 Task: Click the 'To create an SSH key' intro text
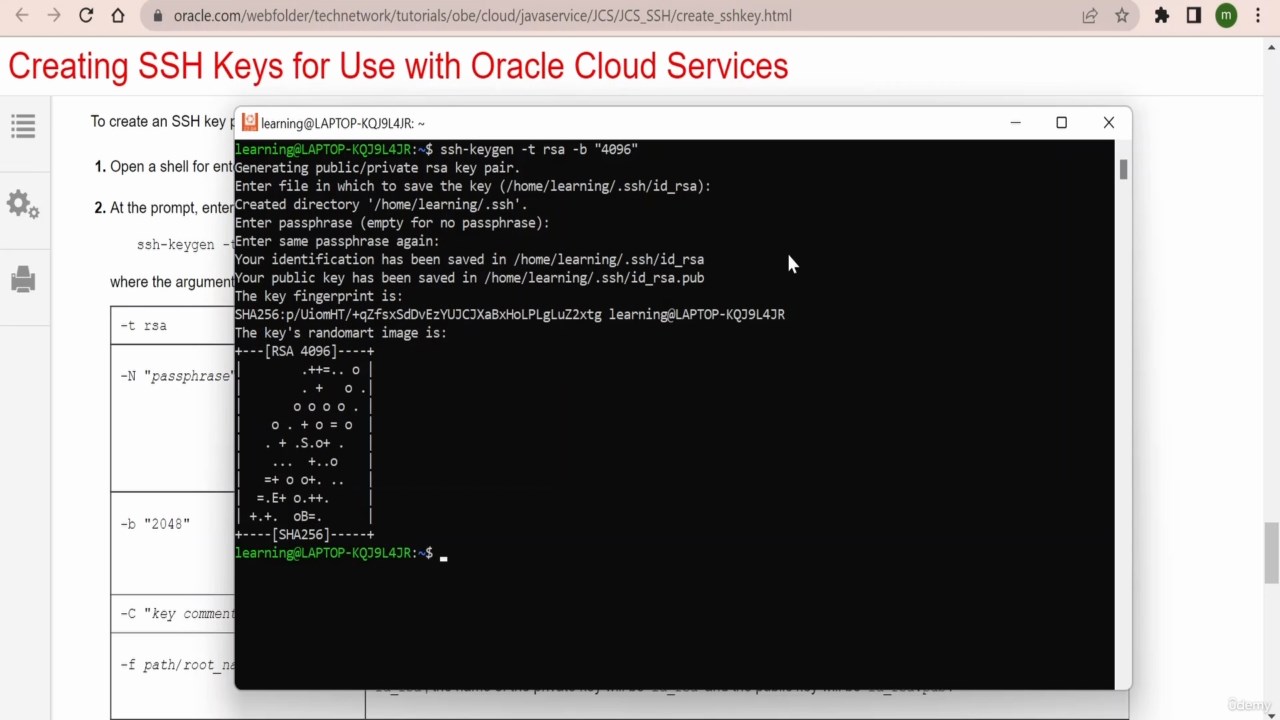[161, 122]
